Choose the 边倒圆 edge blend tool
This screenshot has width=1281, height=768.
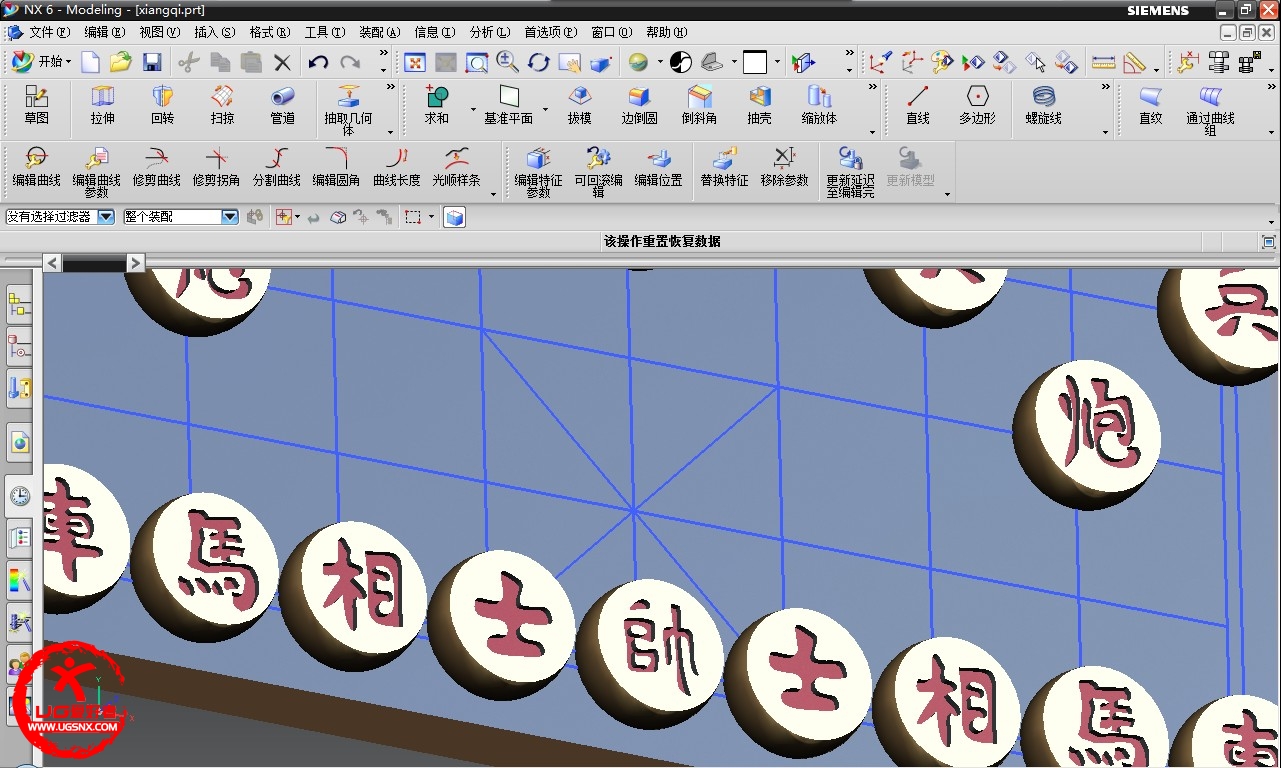click(639, 106)
